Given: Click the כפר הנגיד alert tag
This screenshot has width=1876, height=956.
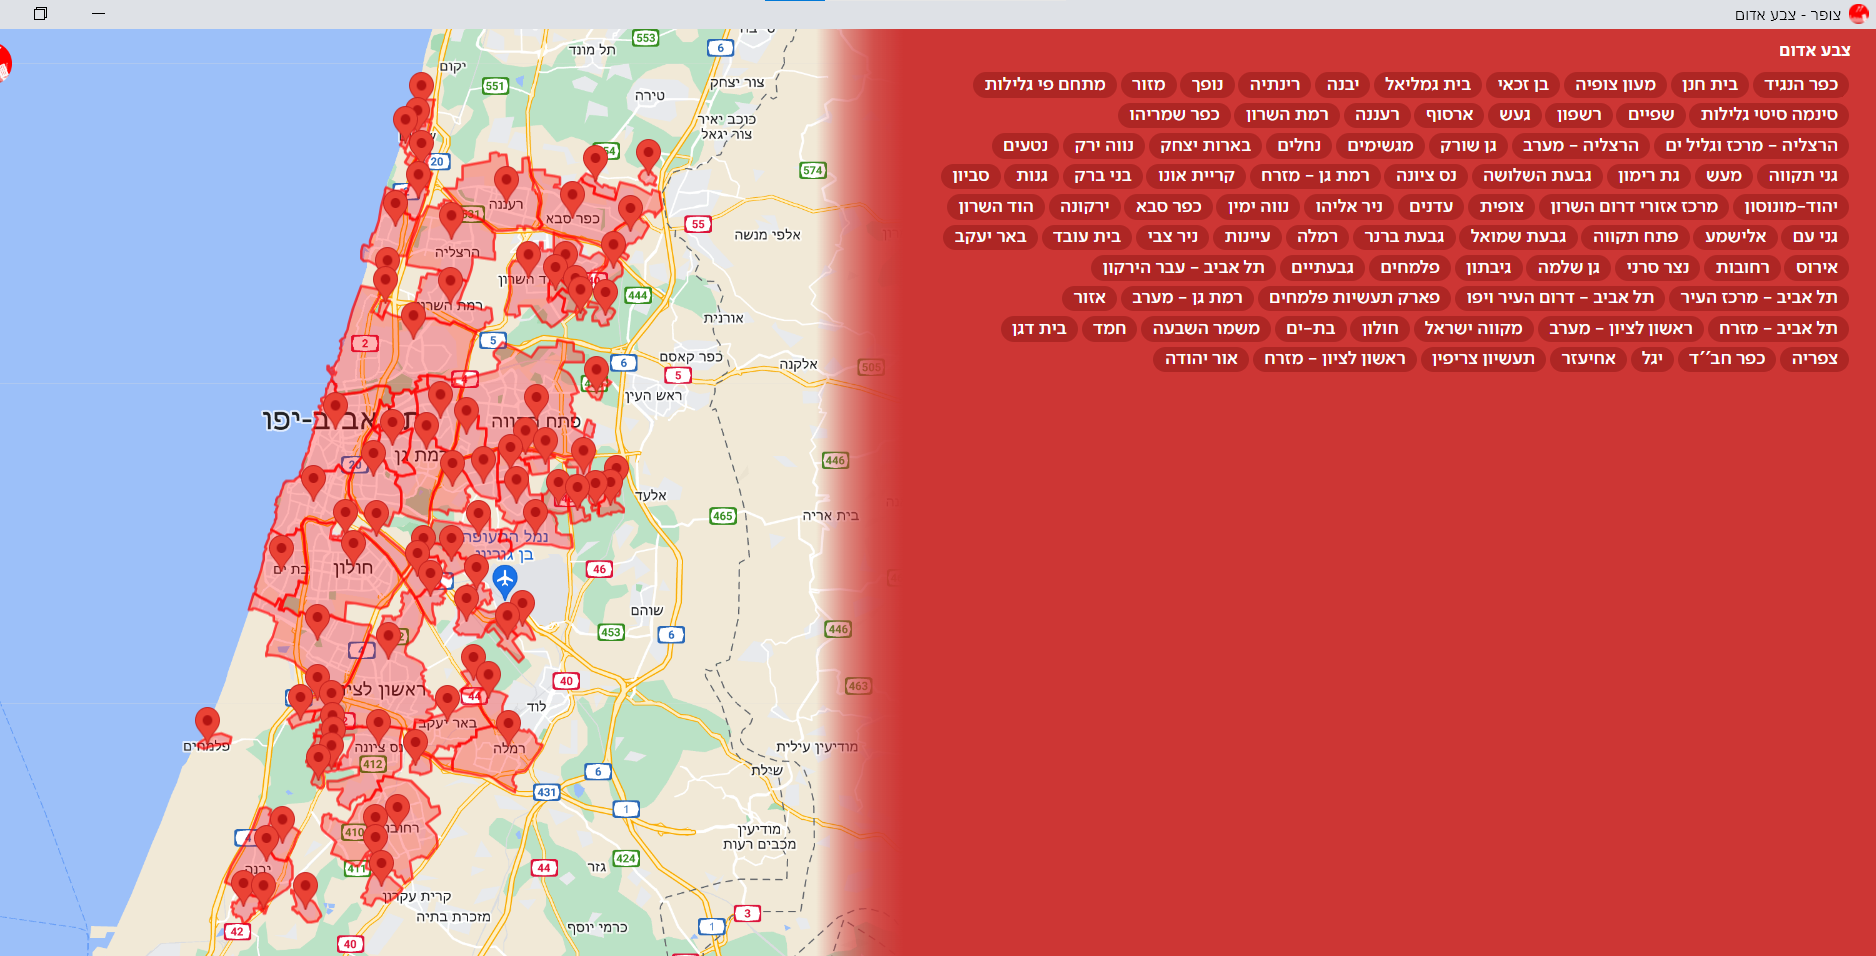Looking at the screenshot, I should (1801, 85).
